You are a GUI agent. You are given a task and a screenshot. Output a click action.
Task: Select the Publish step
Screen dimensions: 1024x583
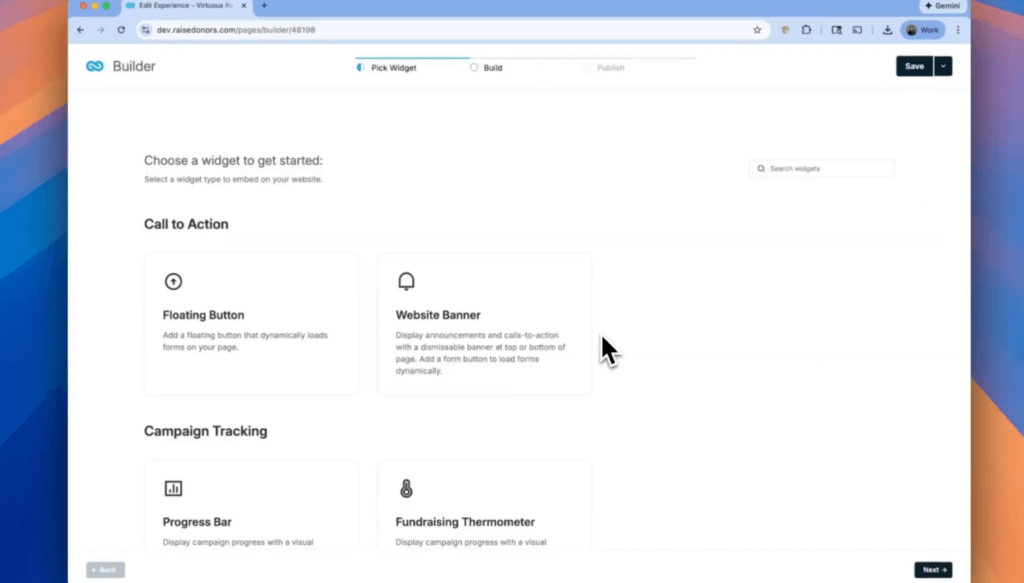[604, 68]
